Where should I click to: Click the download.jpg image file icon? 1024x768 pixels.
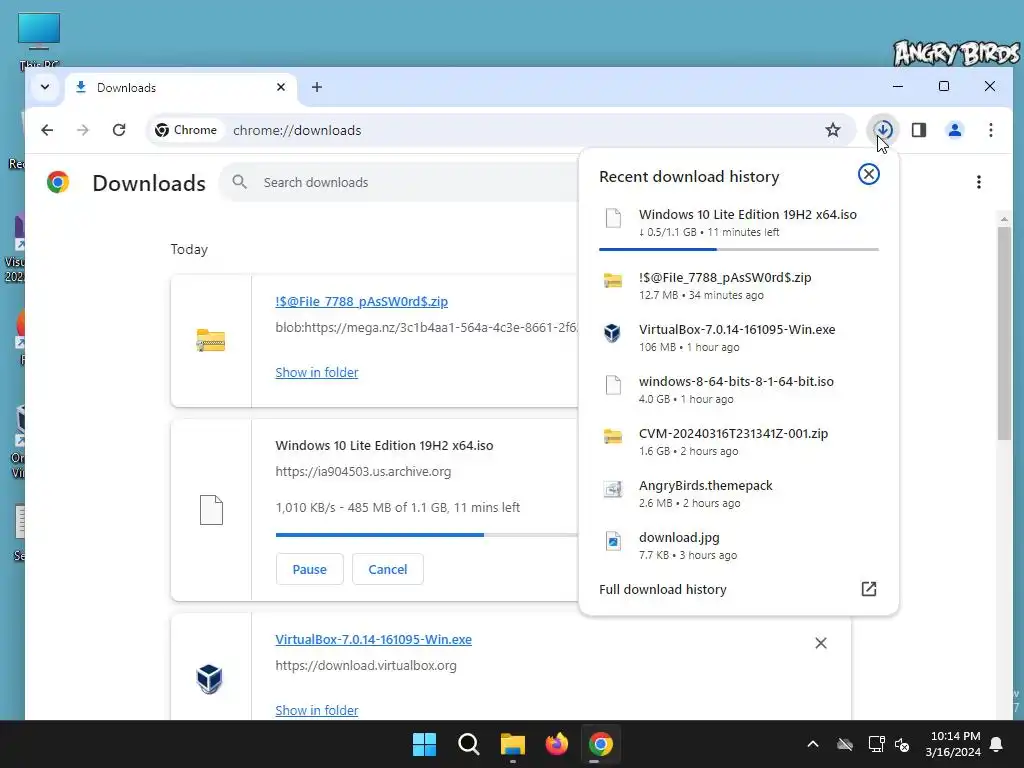tap(613, 541)
